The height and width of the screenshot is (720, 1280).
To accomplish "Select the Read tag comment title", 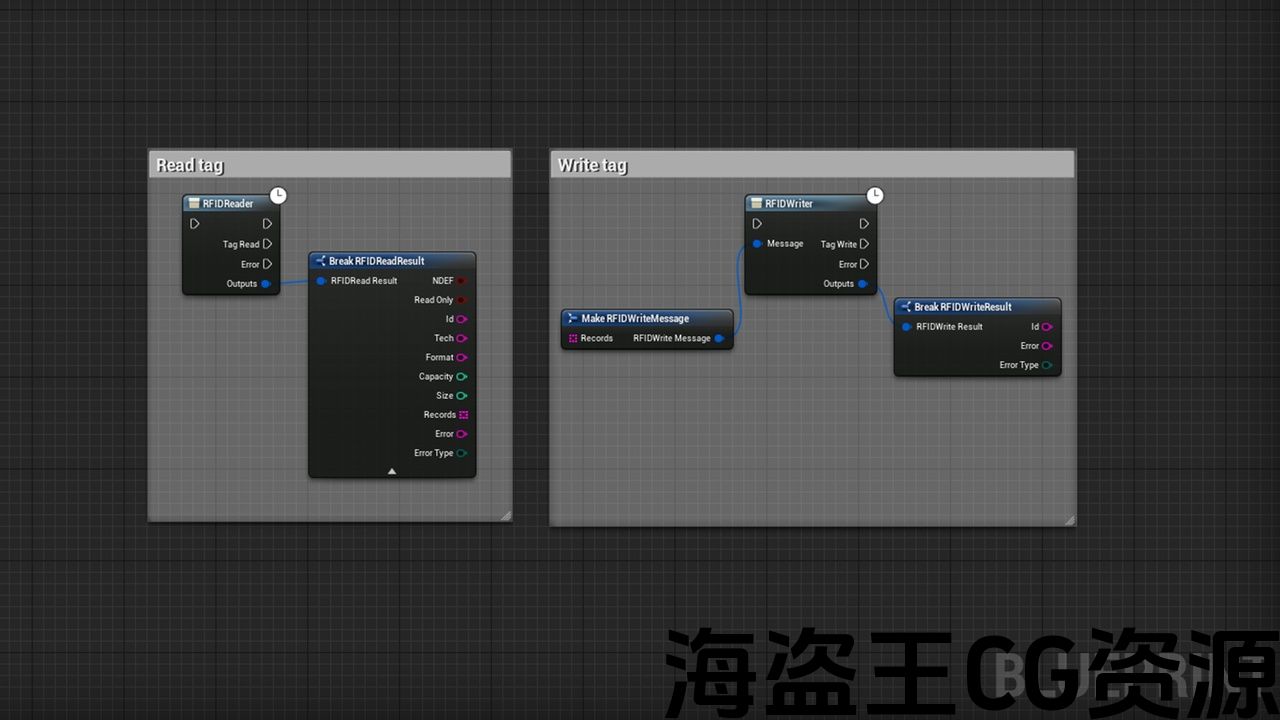I will (190, 165).
